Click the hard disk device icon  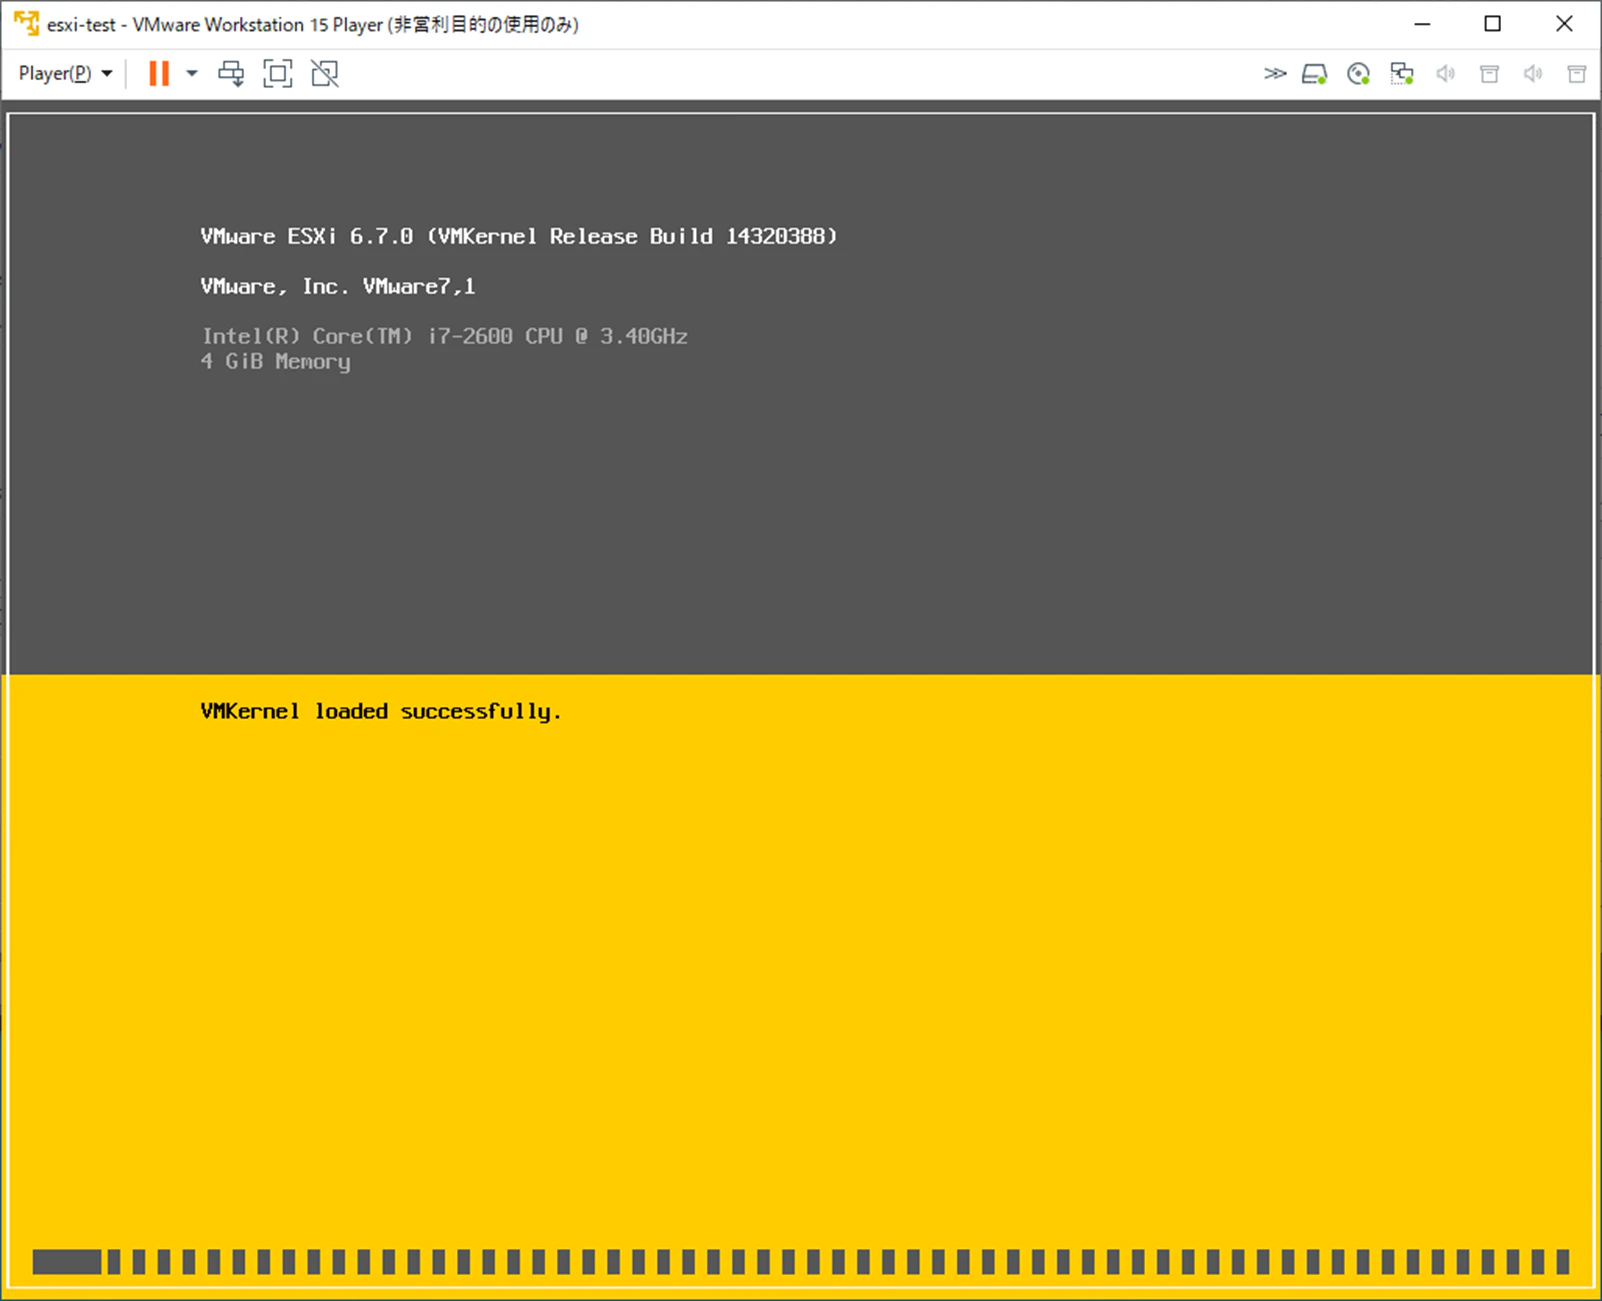point(1314,74)
